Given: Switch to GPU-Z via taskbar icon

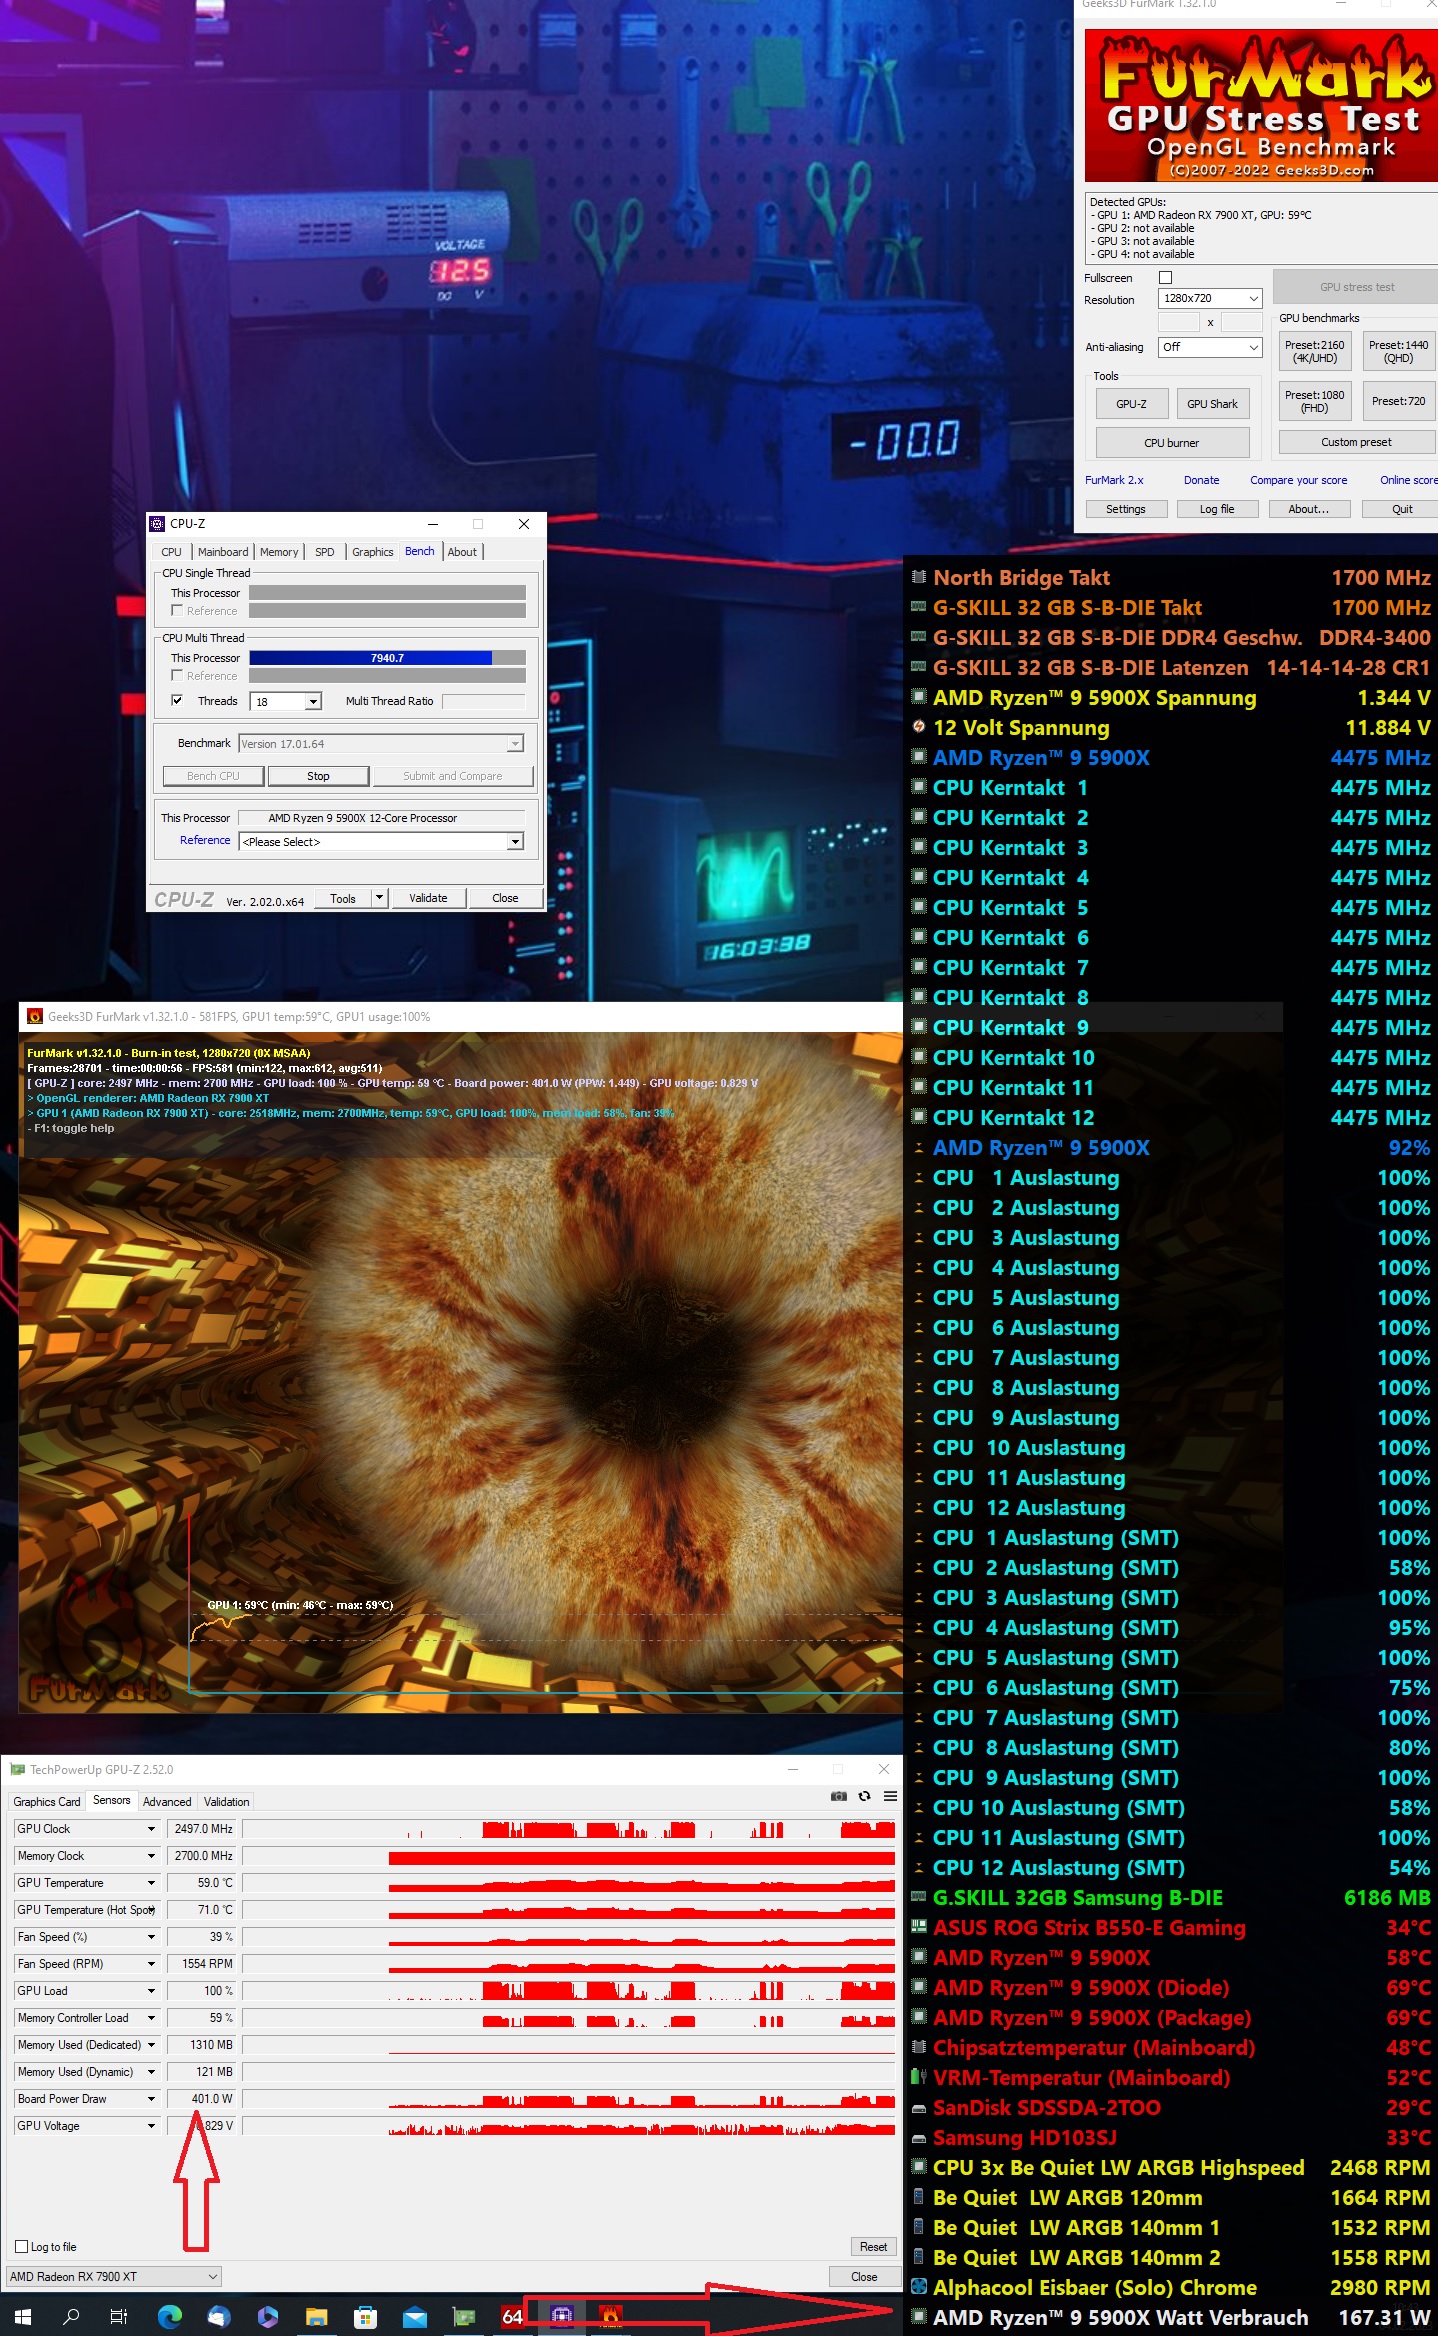Looking at the screenshot, I should click(x=463, y=2316).
